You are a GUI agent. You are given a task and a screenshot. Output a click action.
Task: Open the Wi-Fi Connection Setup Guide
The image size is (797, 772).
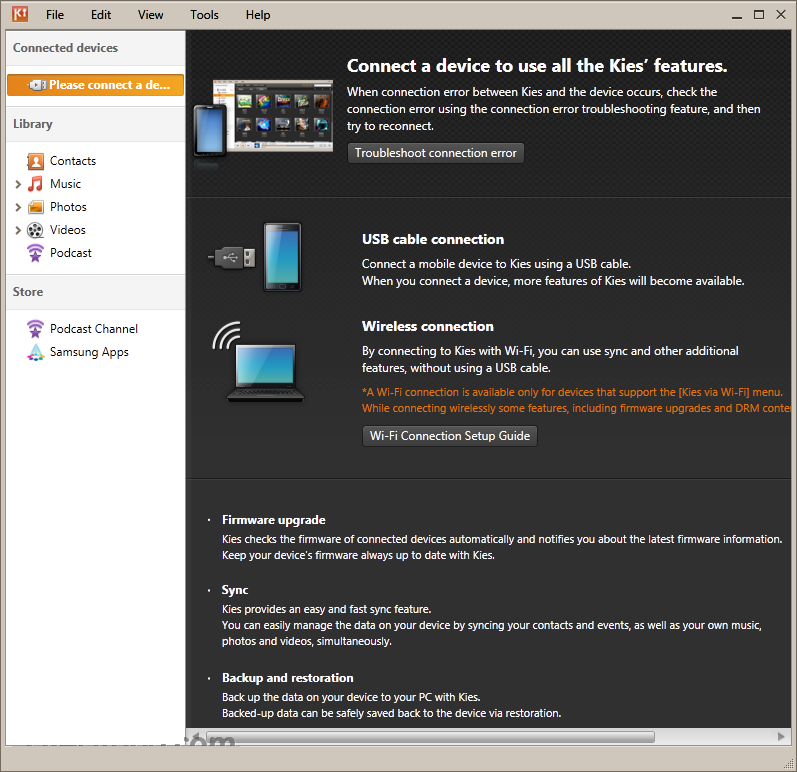click(x=450, y=436)
